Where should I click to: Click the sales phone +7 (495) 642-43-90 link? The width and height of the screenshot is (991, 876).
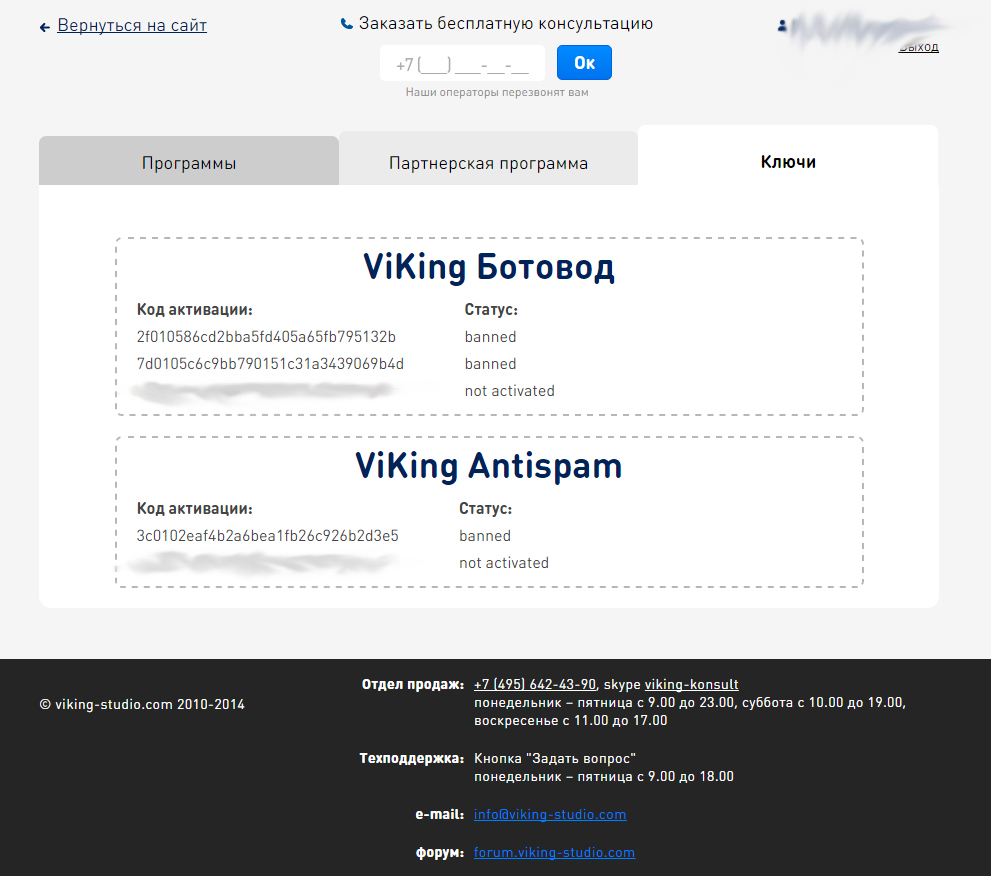[x=535, y=684]
